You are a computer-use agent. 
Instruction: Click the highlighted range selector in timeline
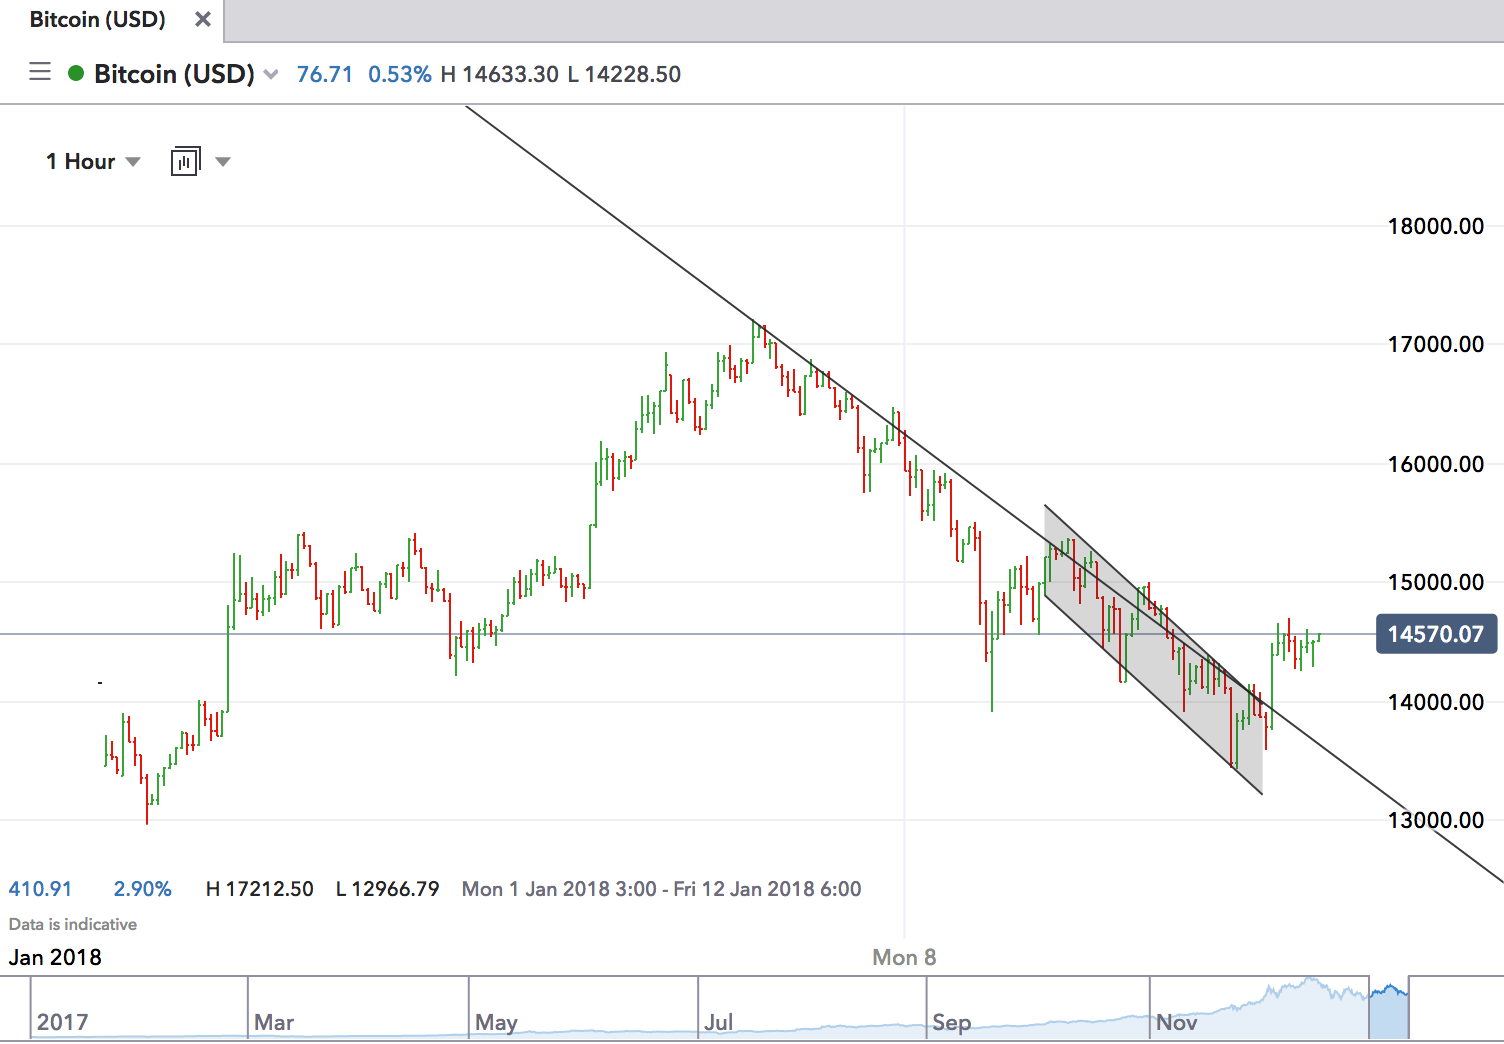(1388, 1009)
